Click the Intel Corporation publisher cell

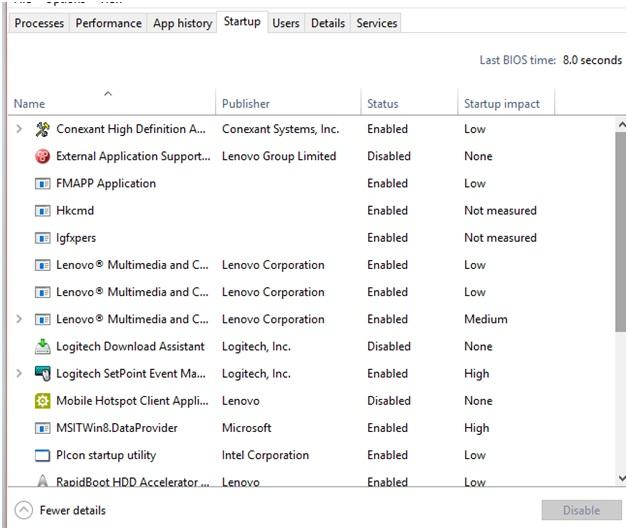click(x=265, y=455)
